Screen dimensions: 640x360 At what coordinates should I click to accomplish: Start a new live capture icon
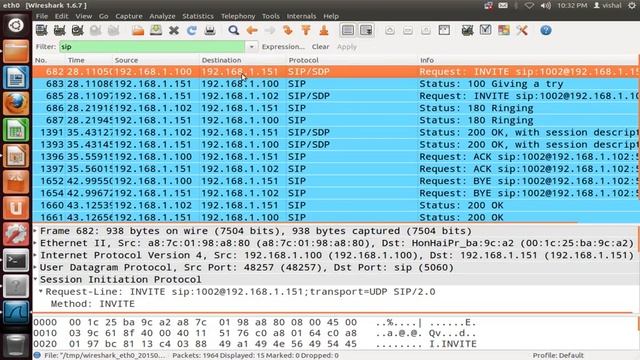78,30
